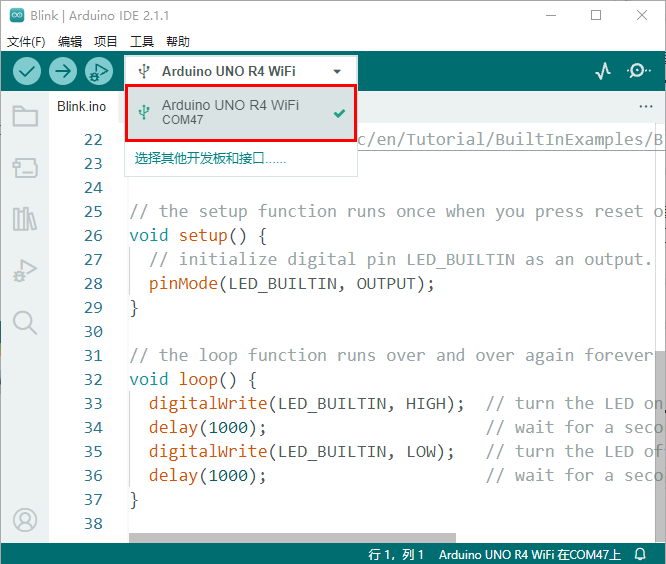The width and height of the screenshot is (666, 564).
Task: Click Arduino UNO R4 WiFi 在COM47上 status
Action: [x=530, y=554]
